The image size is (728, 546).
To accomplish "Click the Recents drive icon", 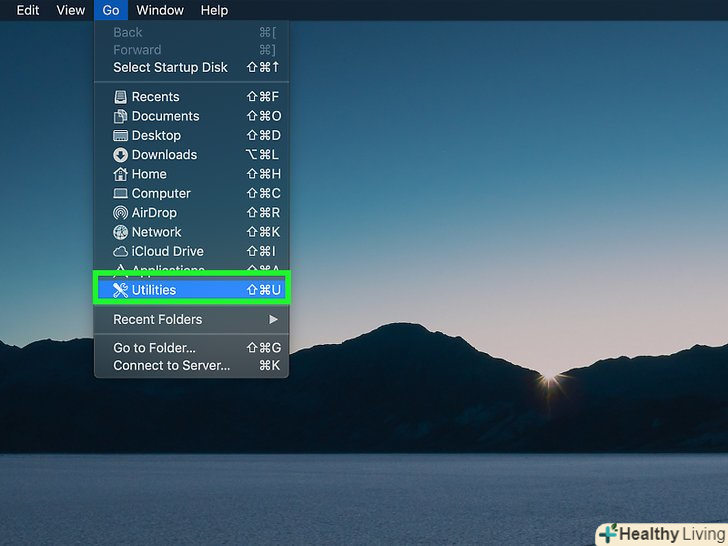I will point(120,97).
